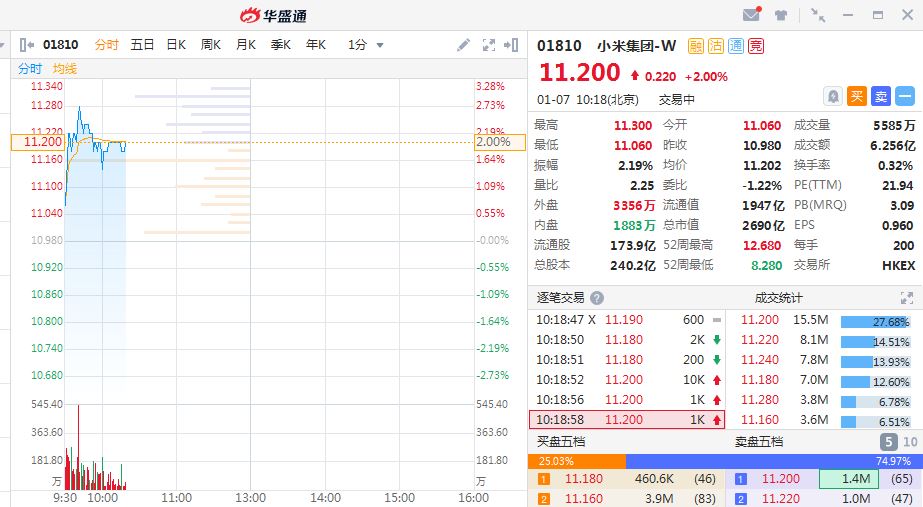Click the 卖盘五档 header
This screenshot has width=923, height=507.
(x=759, y=442)
